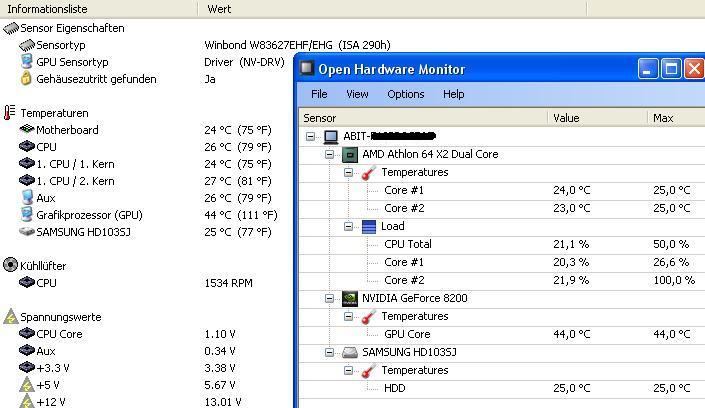Maximize the Open Hardware Monitor window
The width and height of the screenshot is (705, 408).
coord(671,69)
